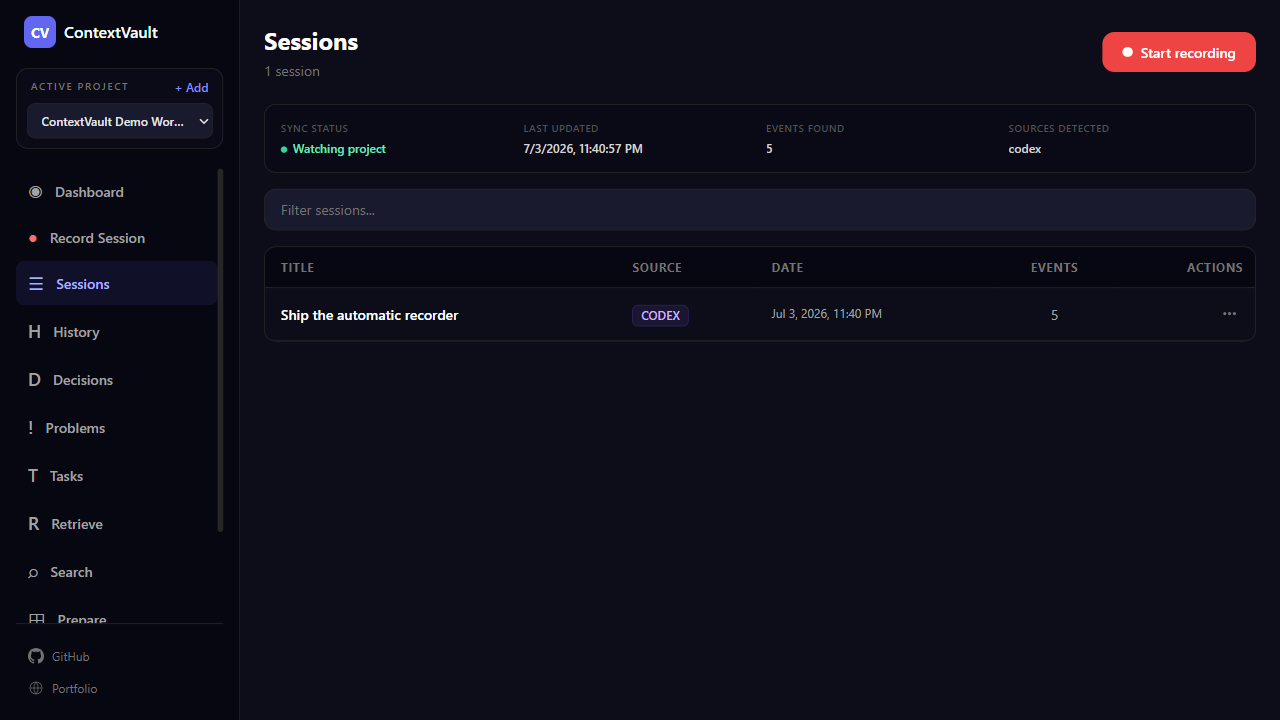This screenshot has width=1280, height=720.
Task: Click the Sessions hamburger lines icon
Action: click(x=36, y=284)
